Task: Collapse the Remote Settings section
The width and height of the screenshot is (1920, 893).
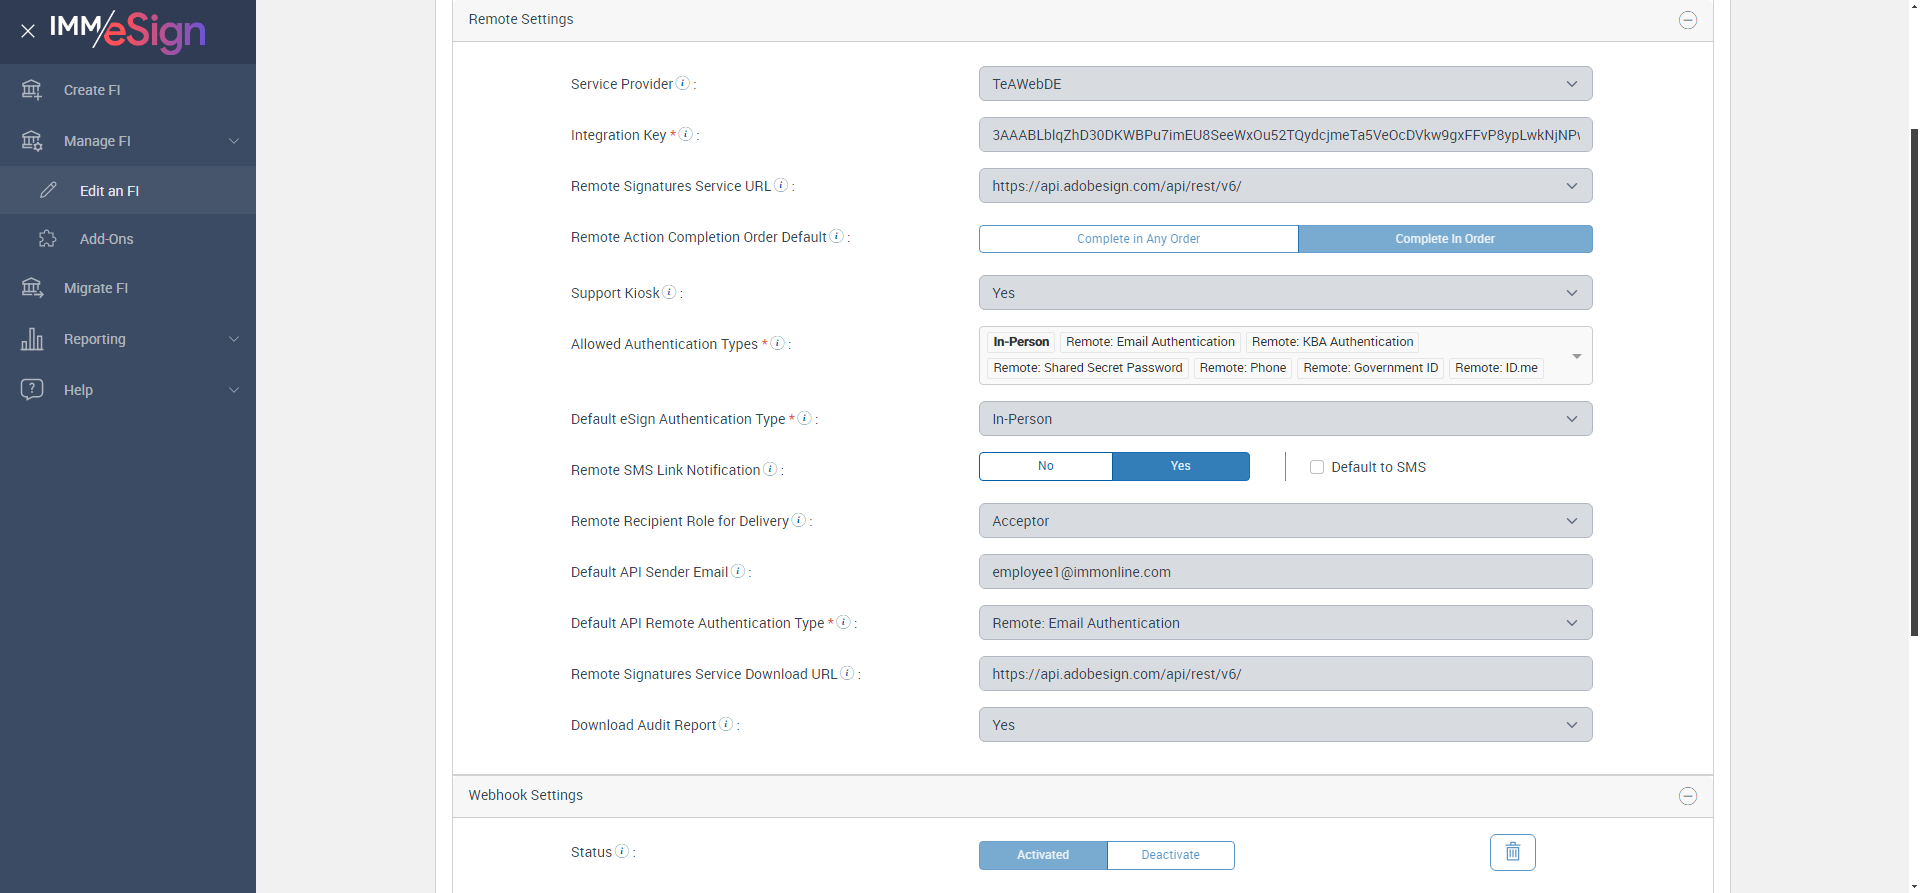Action: point(1687,20)
